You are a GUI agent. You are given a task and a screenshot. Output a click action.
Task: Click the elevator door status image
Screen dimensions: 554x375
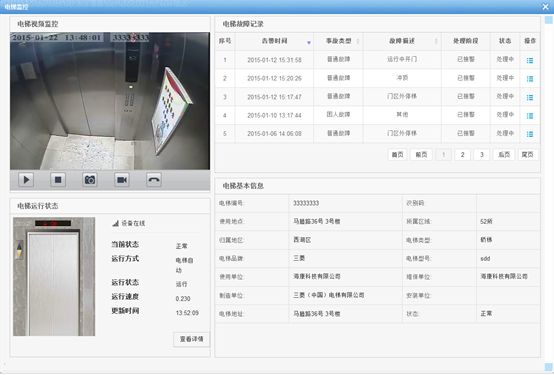coord(54,277)
